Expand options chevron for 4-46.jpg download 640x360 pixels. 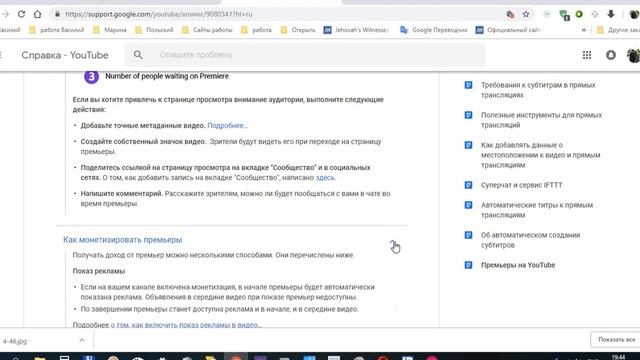click(82, 340)
